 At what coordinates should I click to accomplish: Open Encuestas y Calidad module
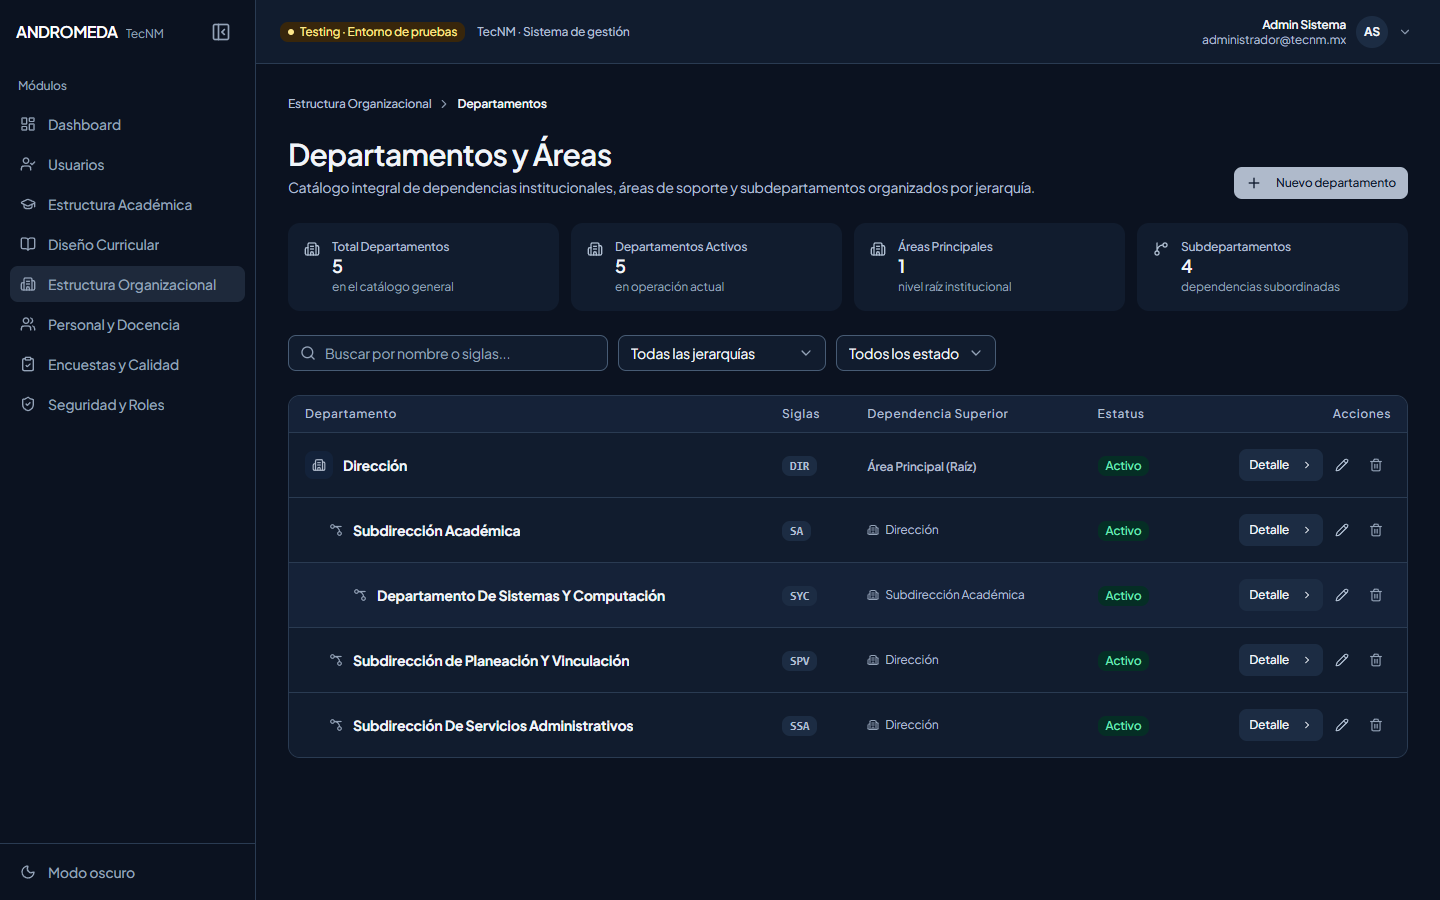click(x=127, y=365)
